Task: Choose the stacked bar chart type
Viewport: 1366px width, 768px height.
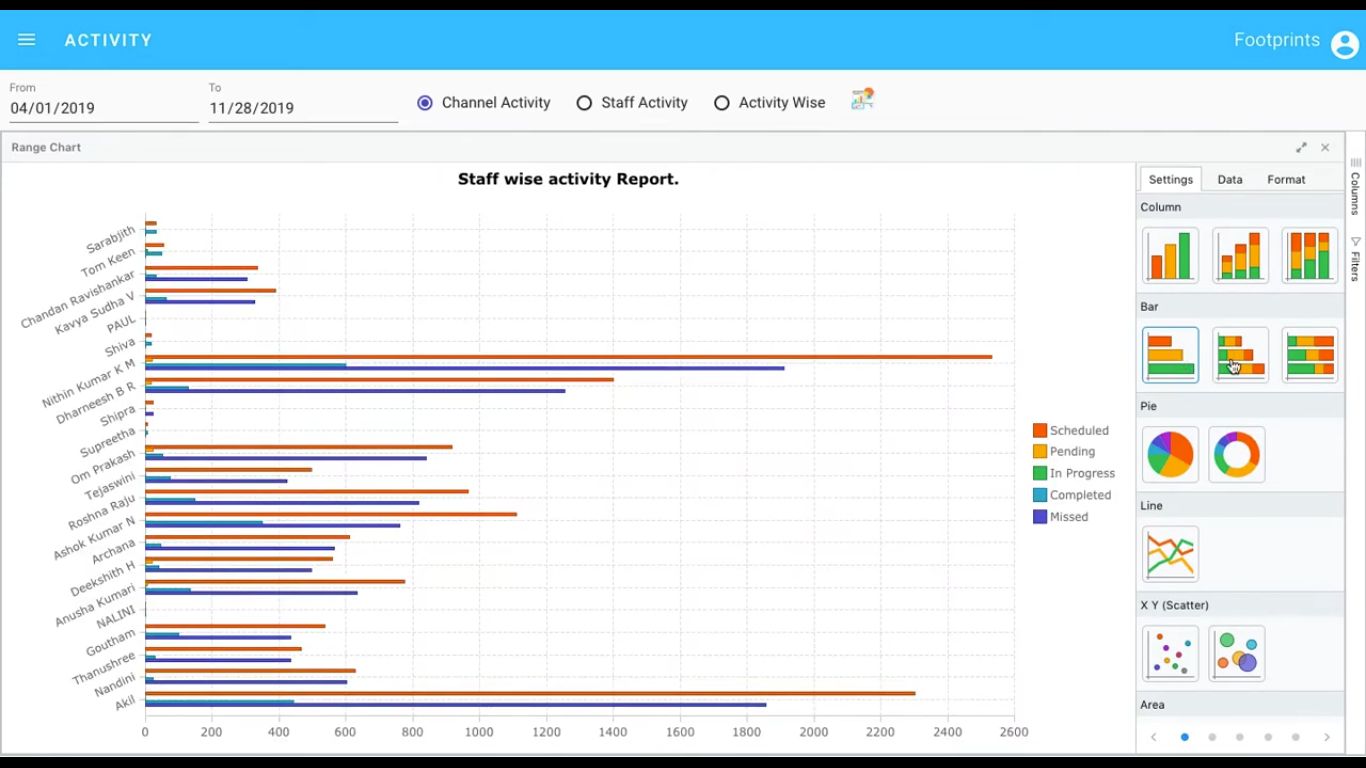Action: coord(1240,355)
